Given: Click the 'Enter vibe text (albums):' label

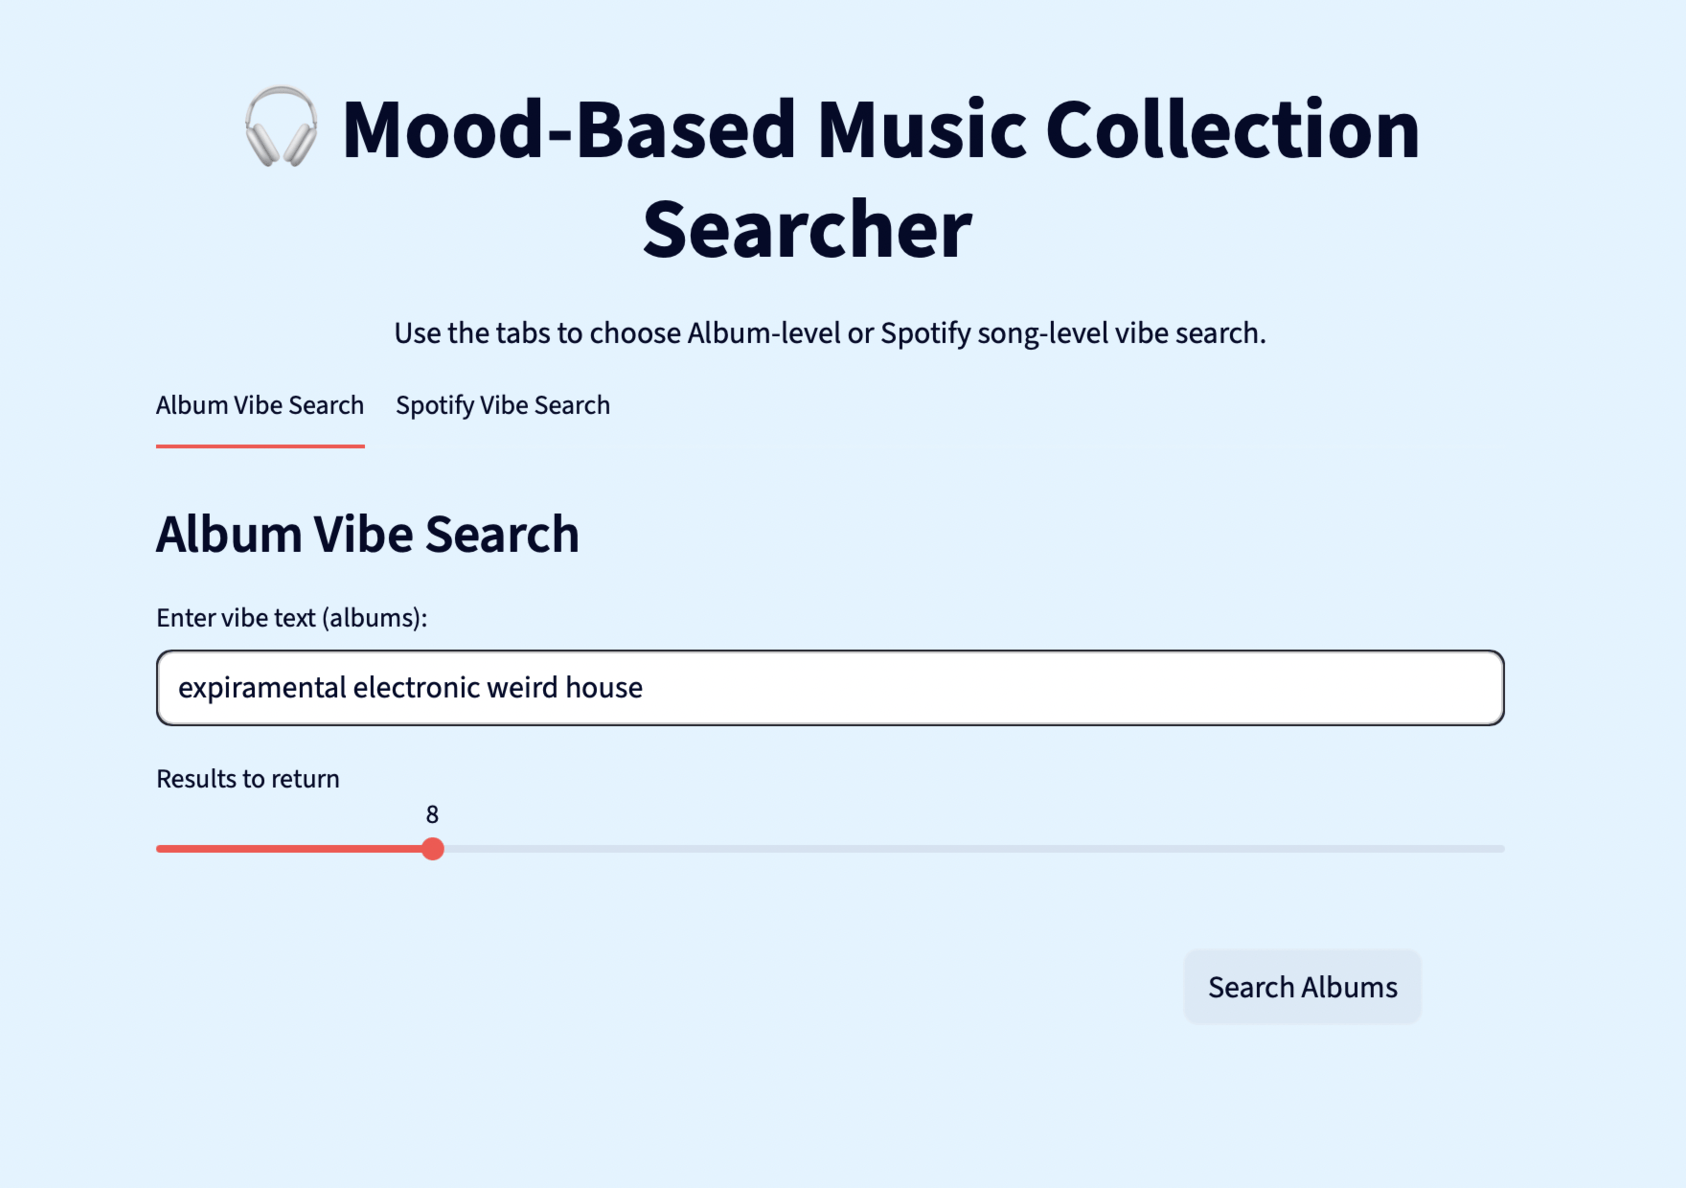Looking at the screenshot, I should pos(291,618).
